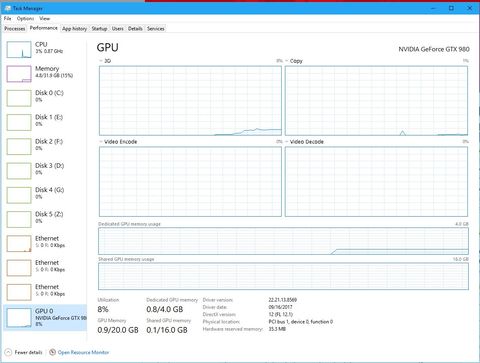This screenshot has height=363, width=480.
Task: Click the Fewer details chevron icon
Action: (8, 352)
